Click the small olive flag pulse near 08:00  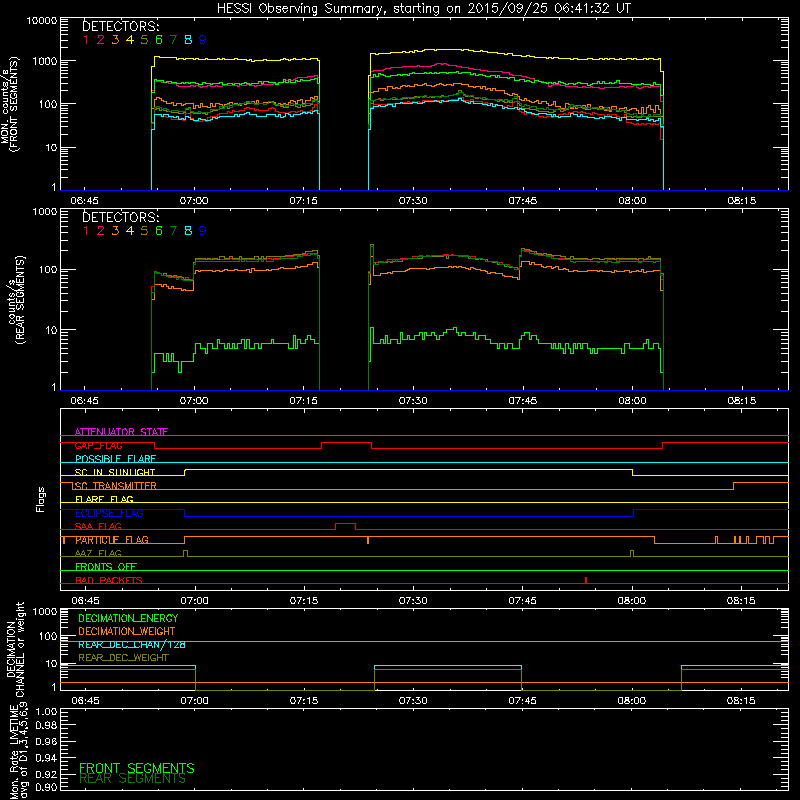pos(632,553)
